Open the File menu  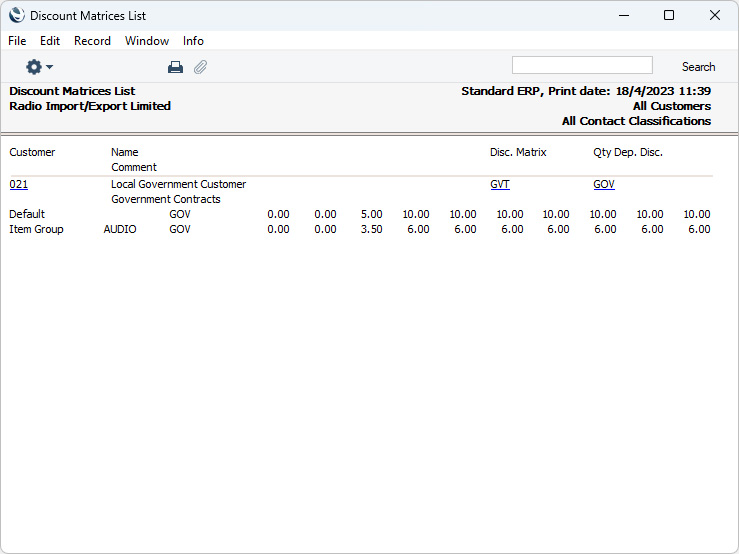point(17,41)
